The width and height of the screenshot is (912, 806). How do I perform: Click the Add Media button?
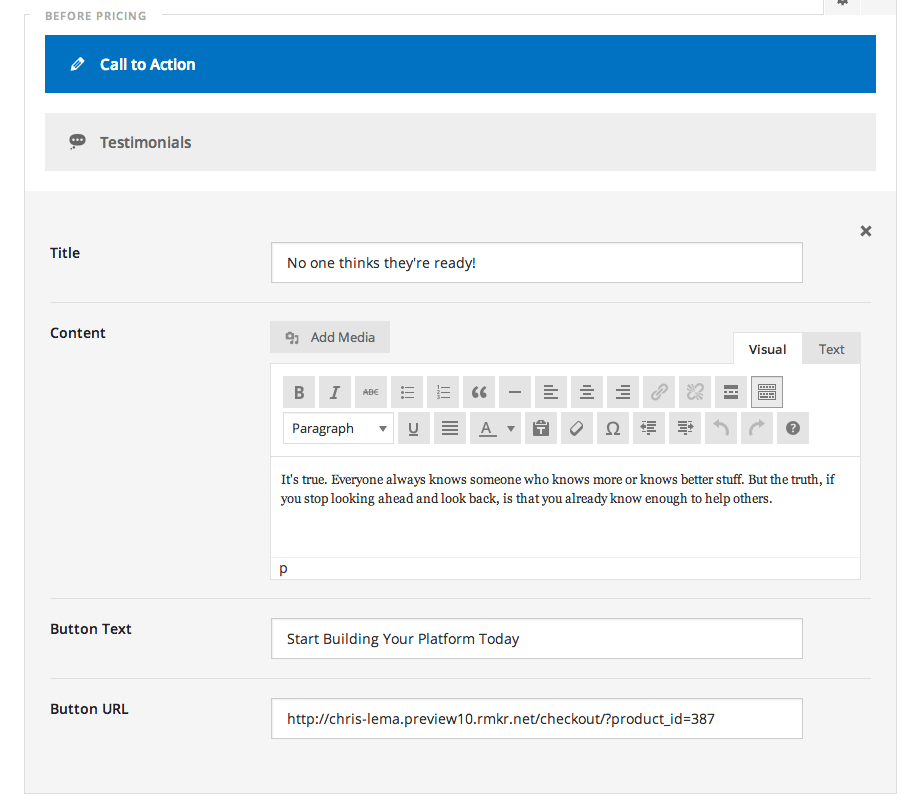pos(329,337)
